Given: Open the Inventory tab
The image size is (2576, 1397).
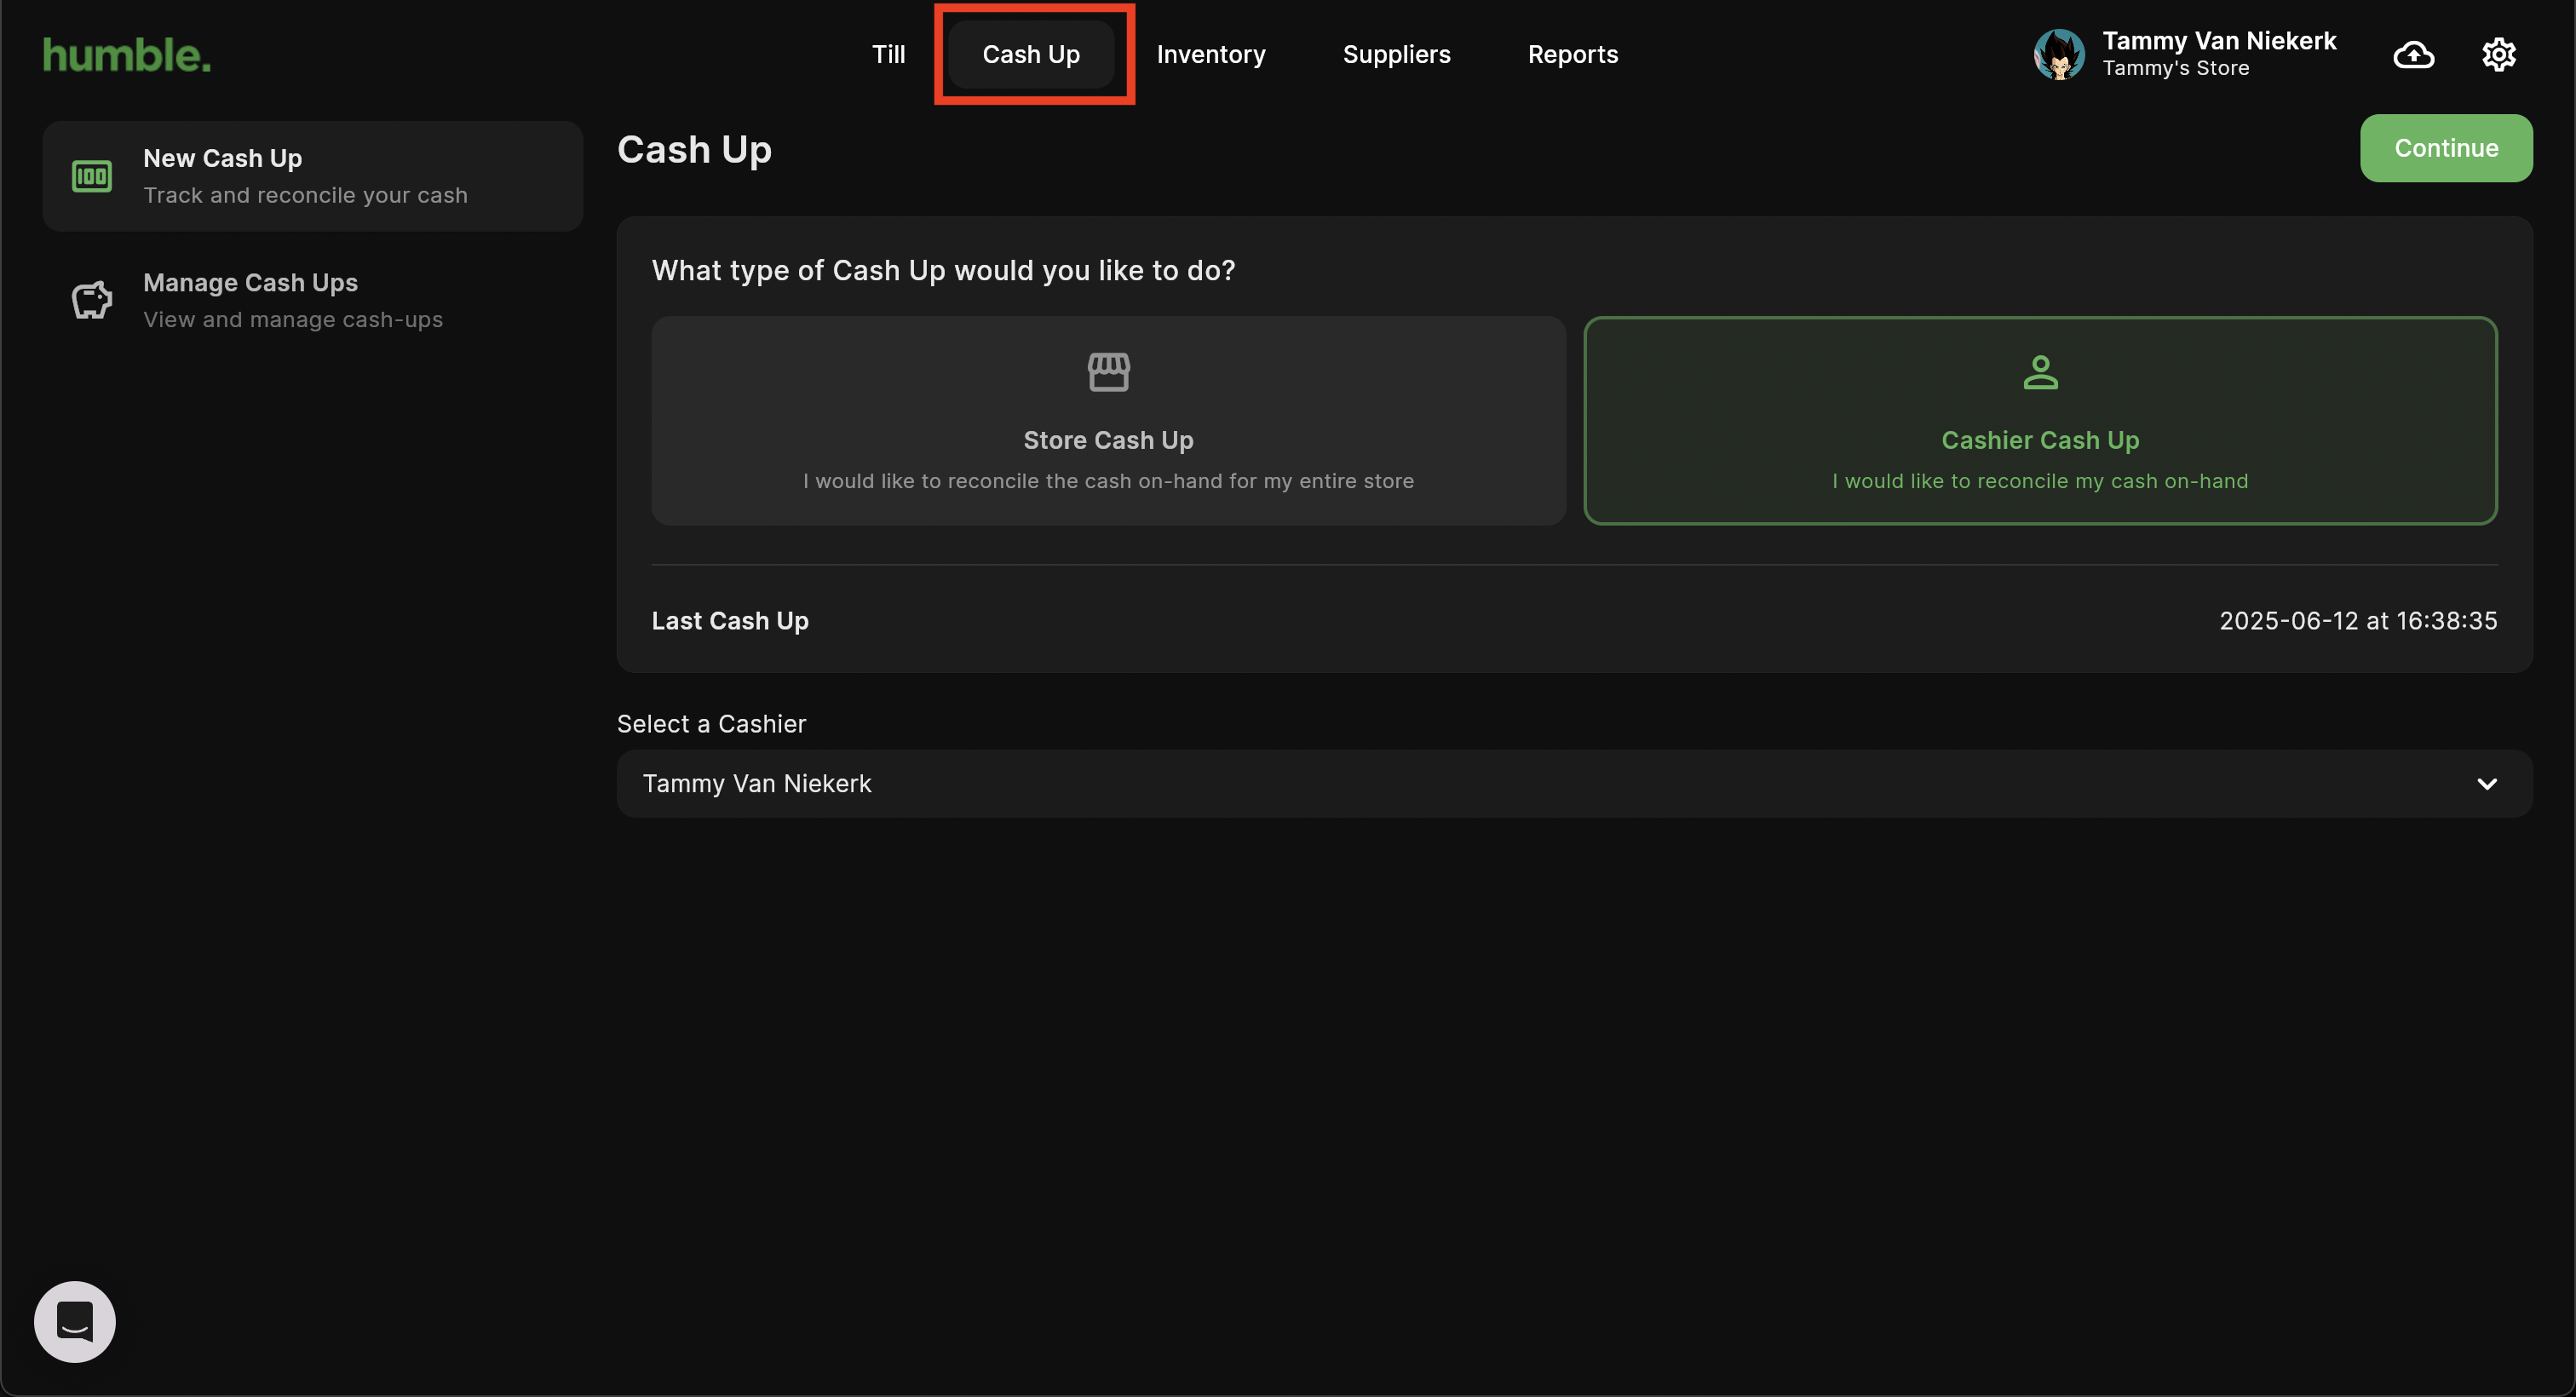Looking at the screenshot, I should point(1211,54).
